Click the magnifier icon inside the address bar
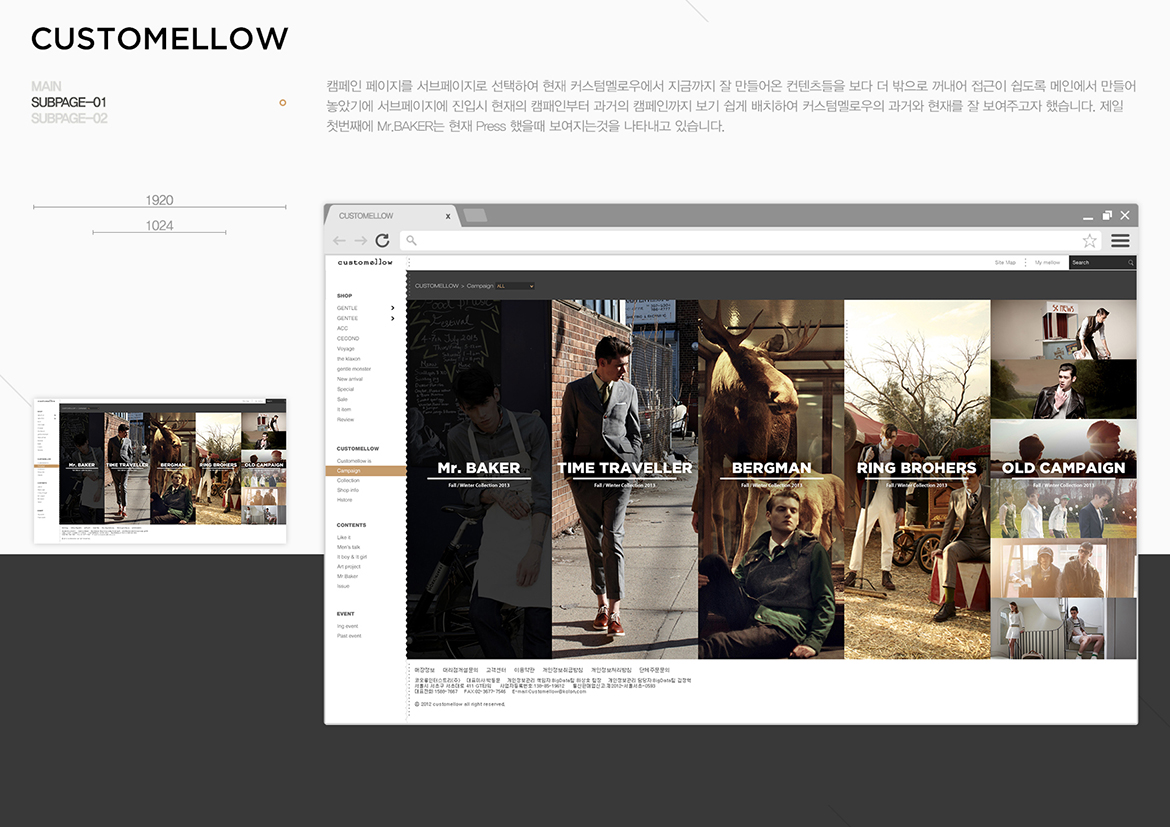 coord(410,240)
